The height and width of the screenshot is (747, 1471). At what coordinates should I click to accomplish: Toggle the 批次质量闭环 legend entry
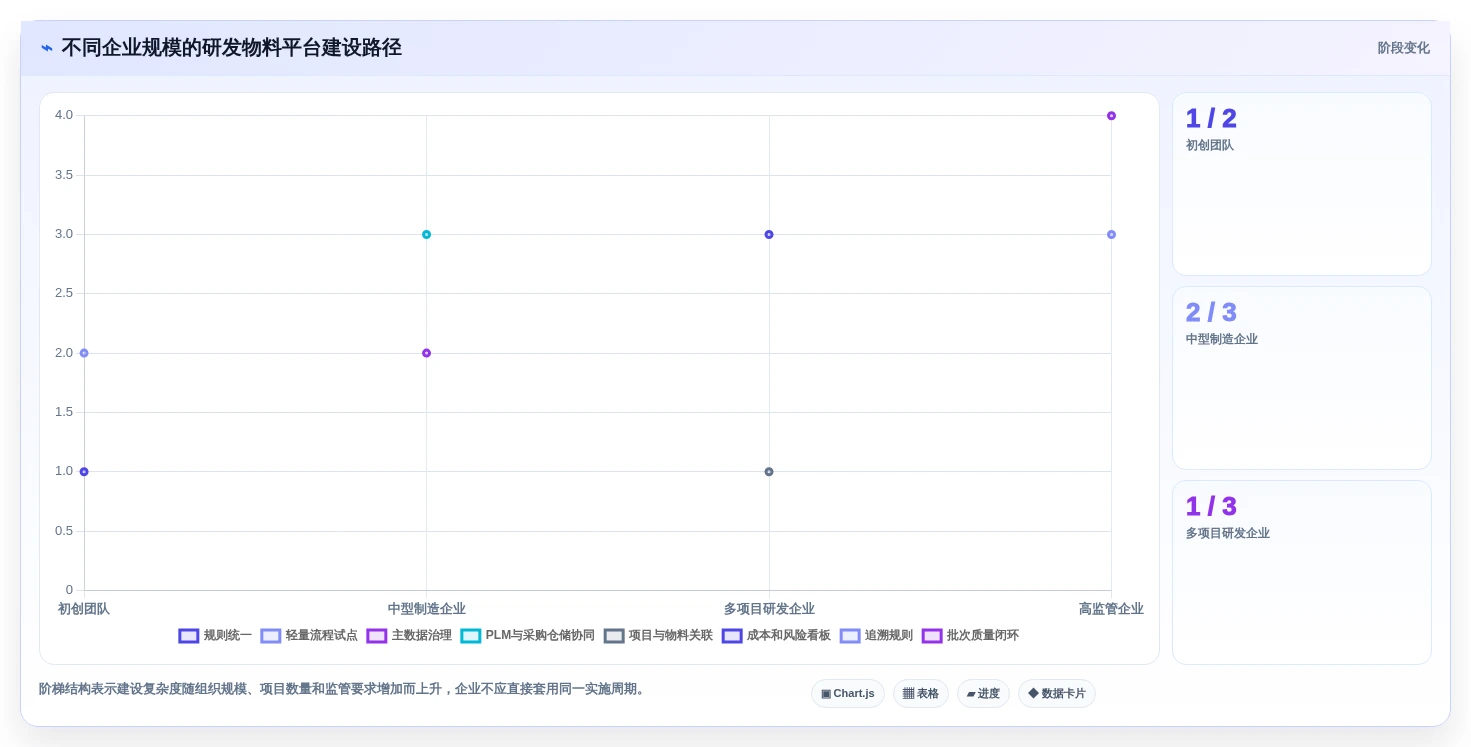(x=970, y=635)
